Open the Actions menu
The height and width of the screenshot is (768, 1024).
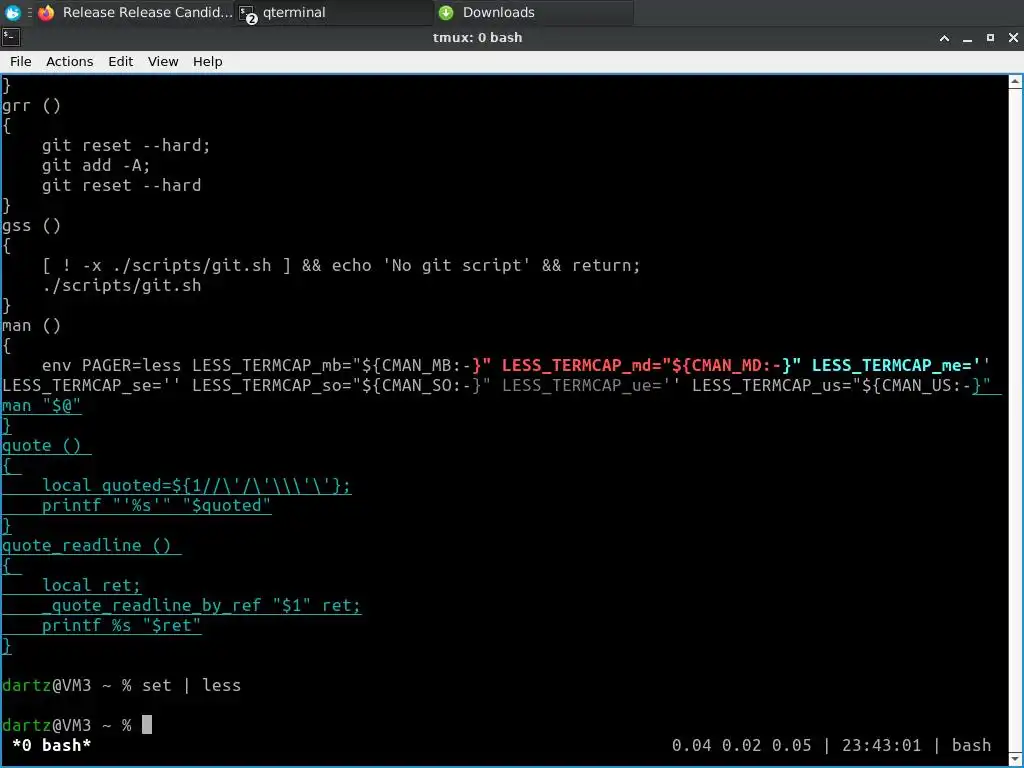tap(69, 61)
